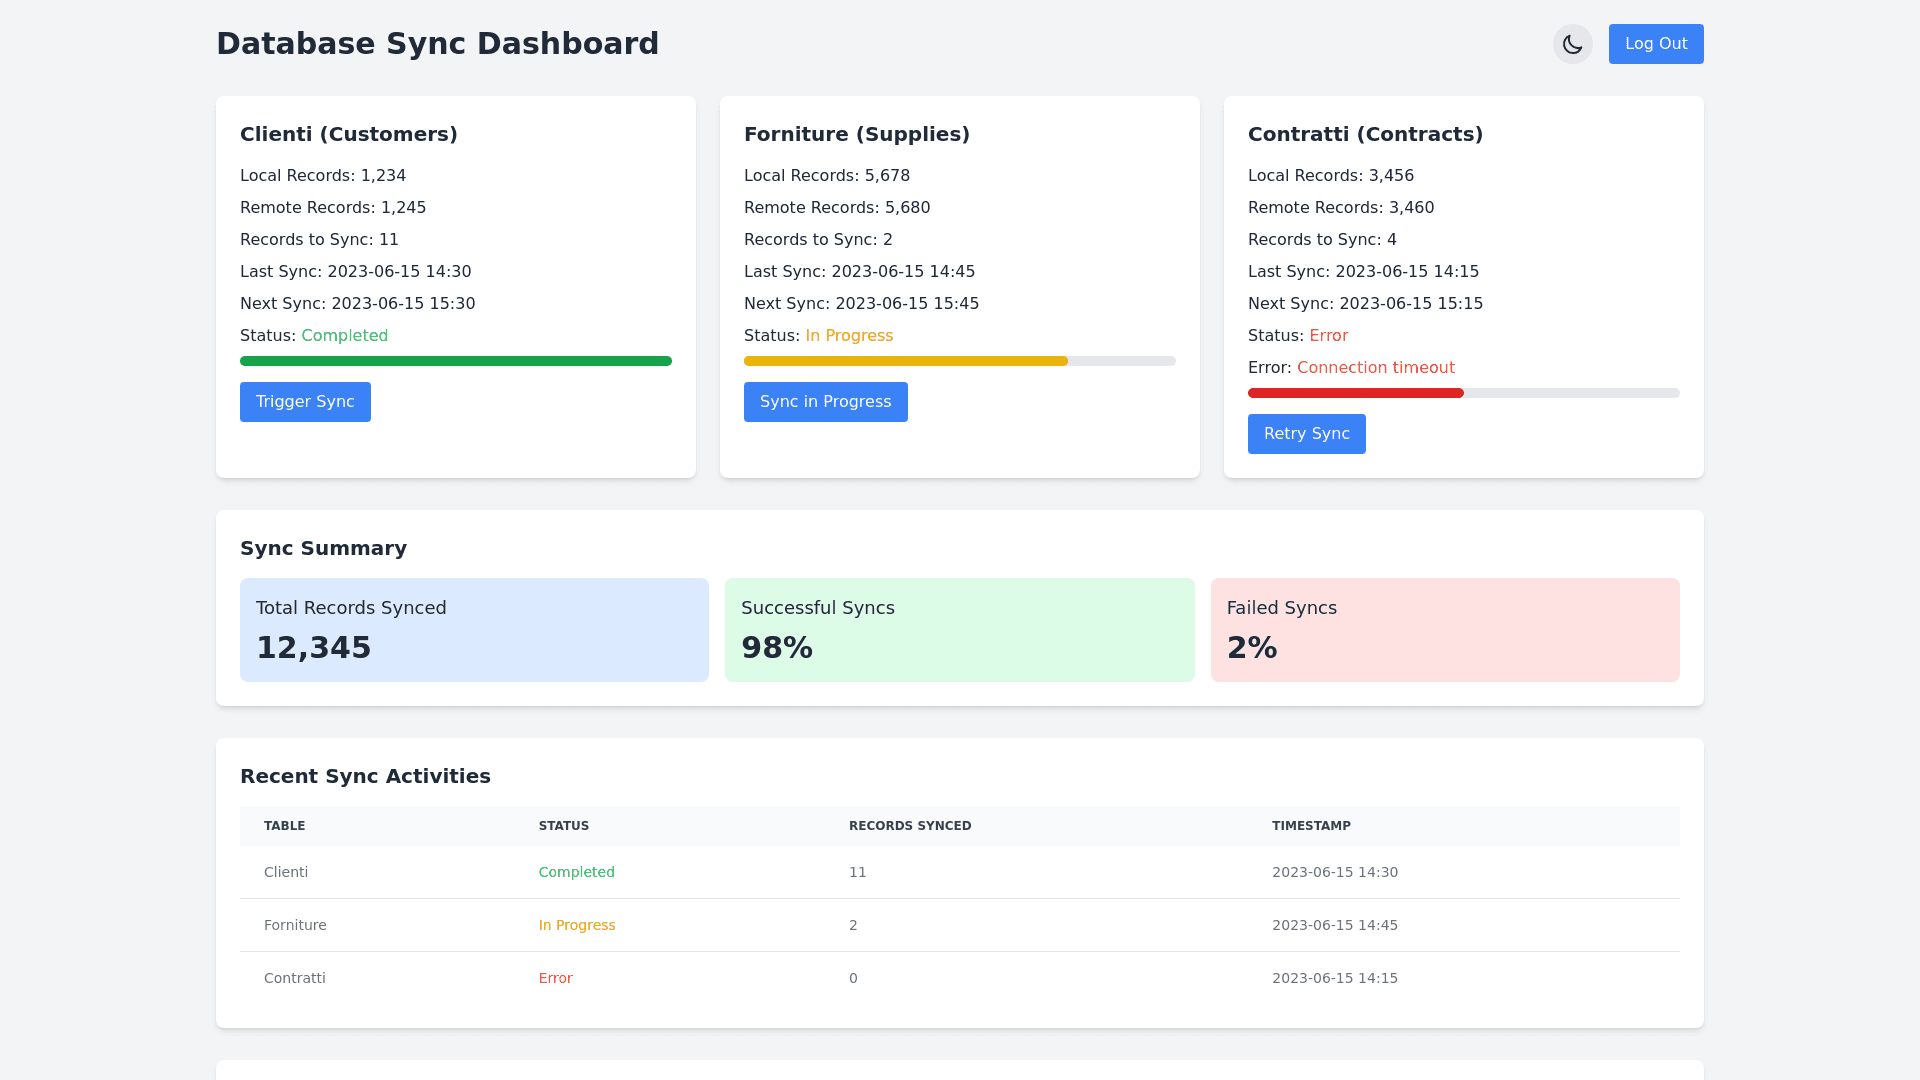This screenshot has width=1920, height=1080.
Task: Click the yellow Forniture progress bar
Action: [906, 361]
